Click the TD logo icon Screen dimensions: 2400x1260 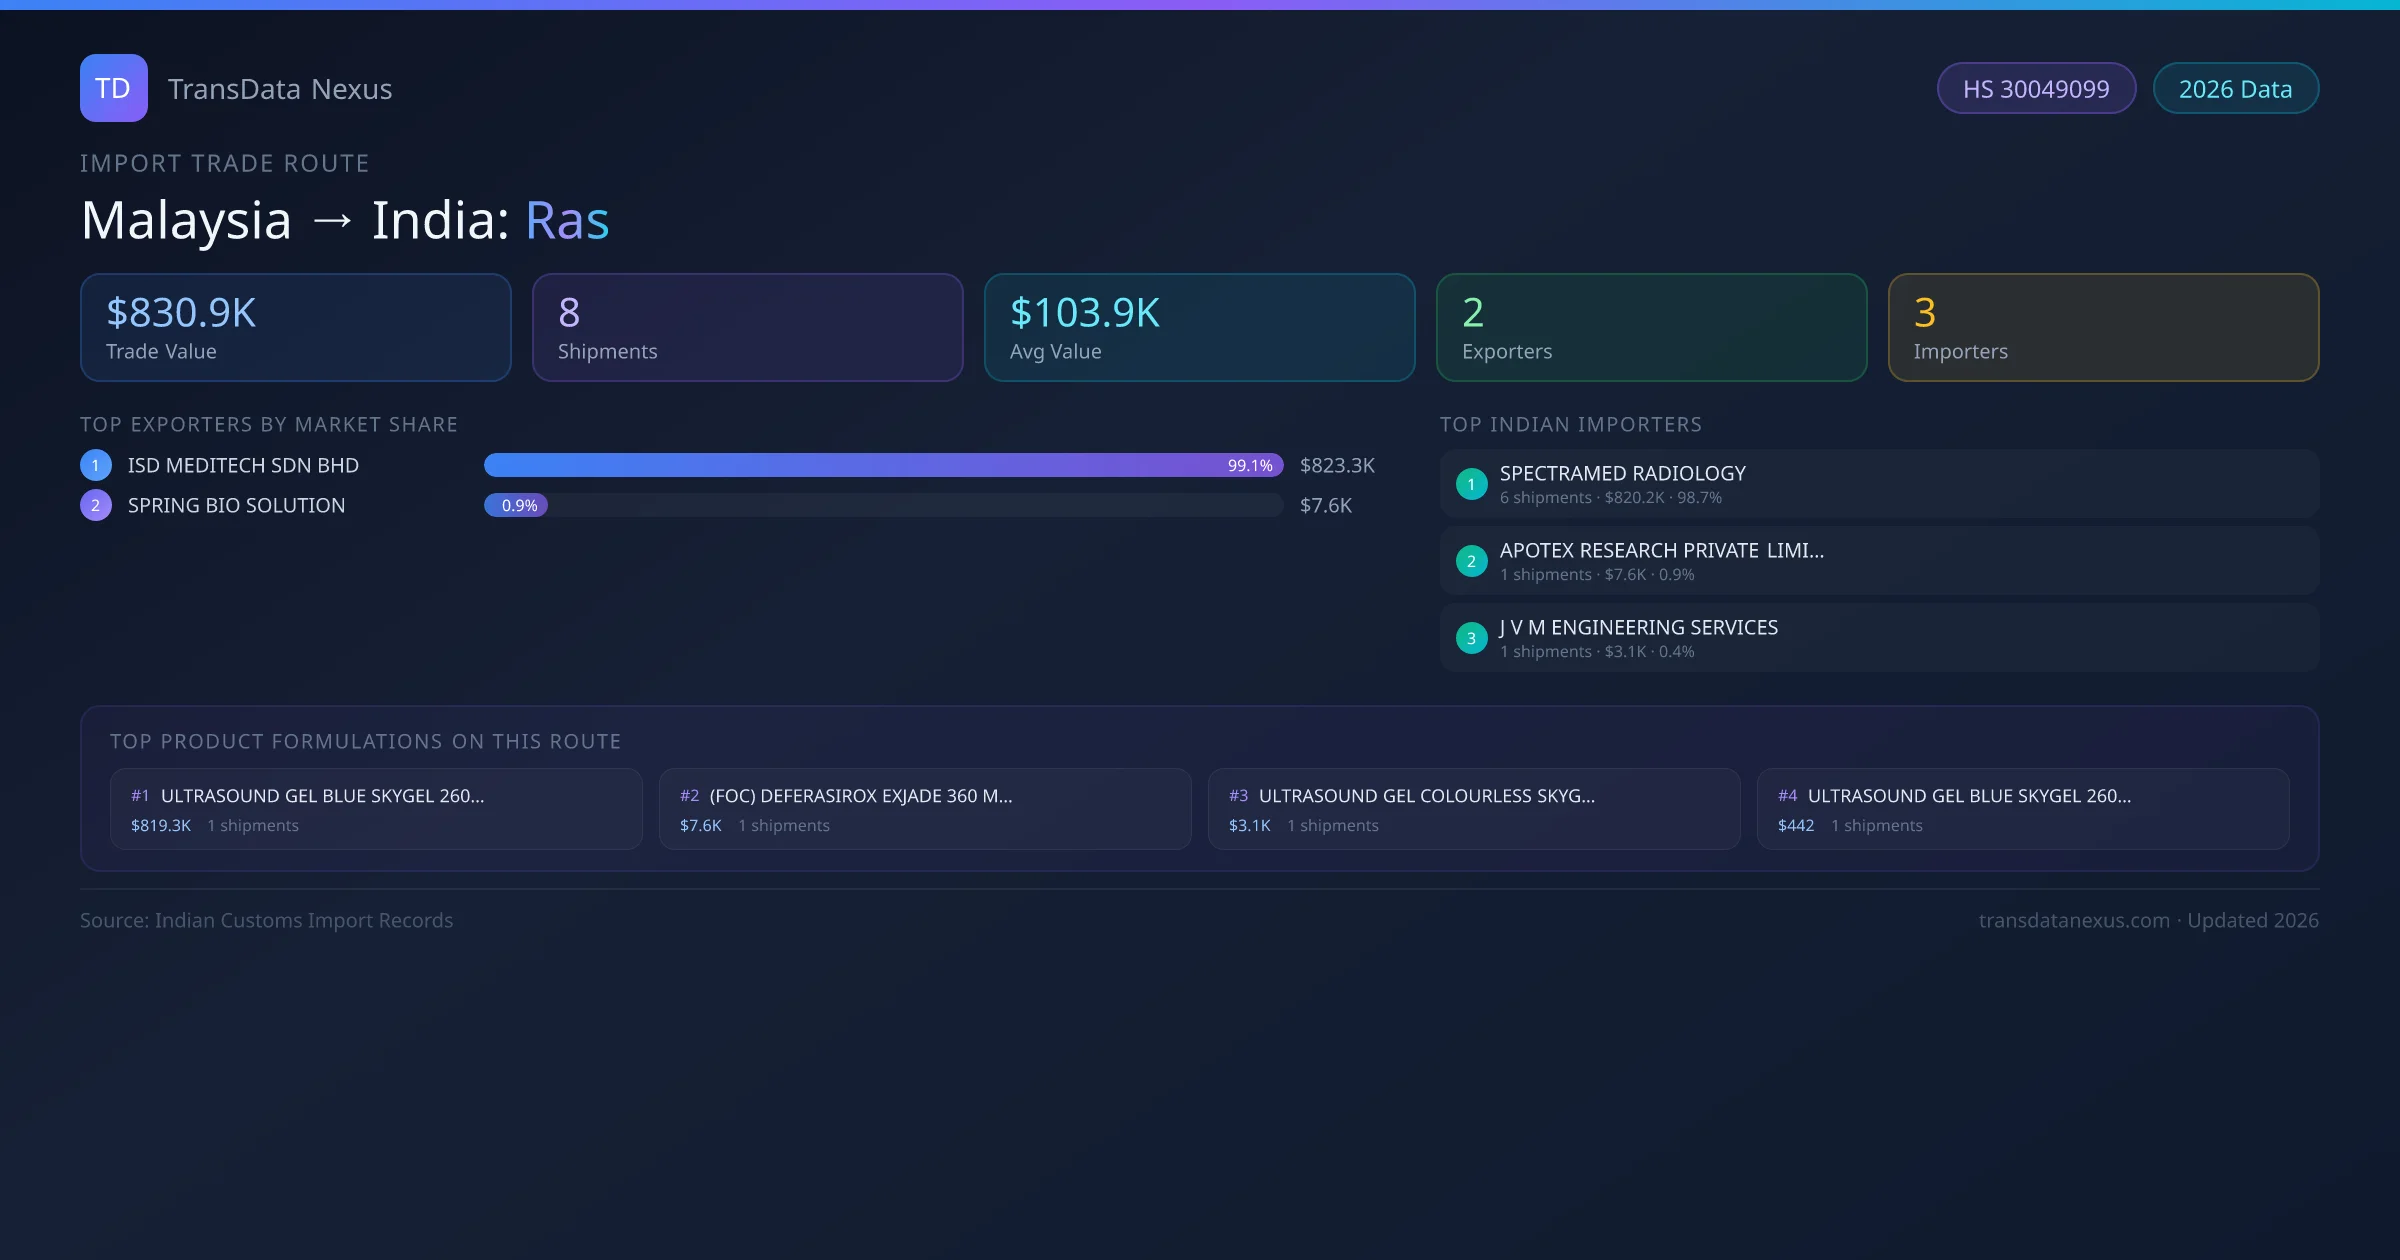113,88
